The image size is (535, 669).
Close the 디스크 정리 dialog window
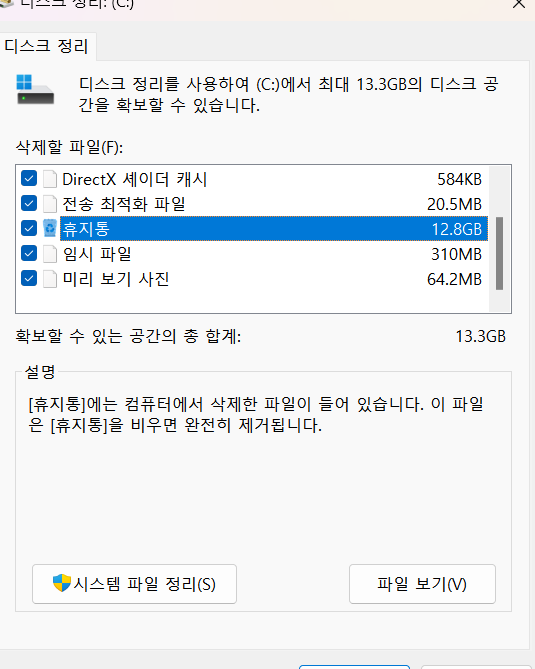click(519, 4)
